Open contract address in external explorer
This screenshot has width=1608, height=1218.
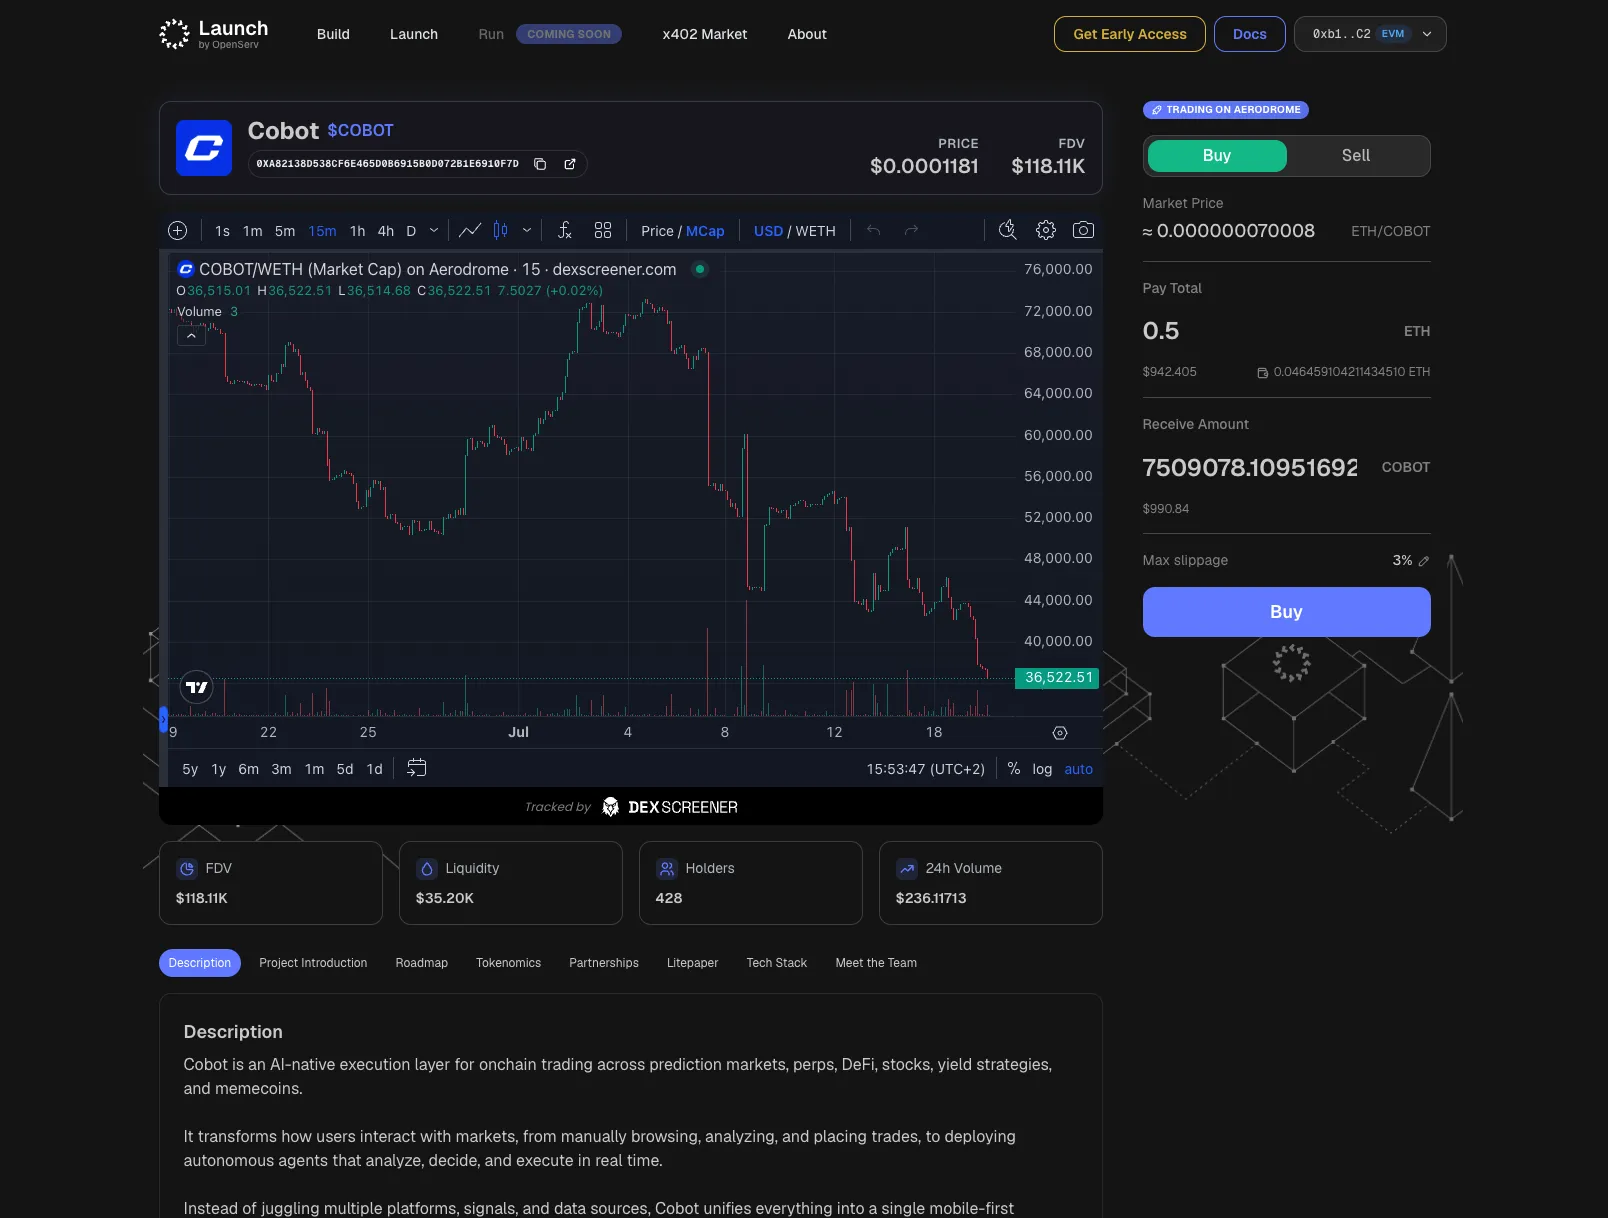click(570, 164)
